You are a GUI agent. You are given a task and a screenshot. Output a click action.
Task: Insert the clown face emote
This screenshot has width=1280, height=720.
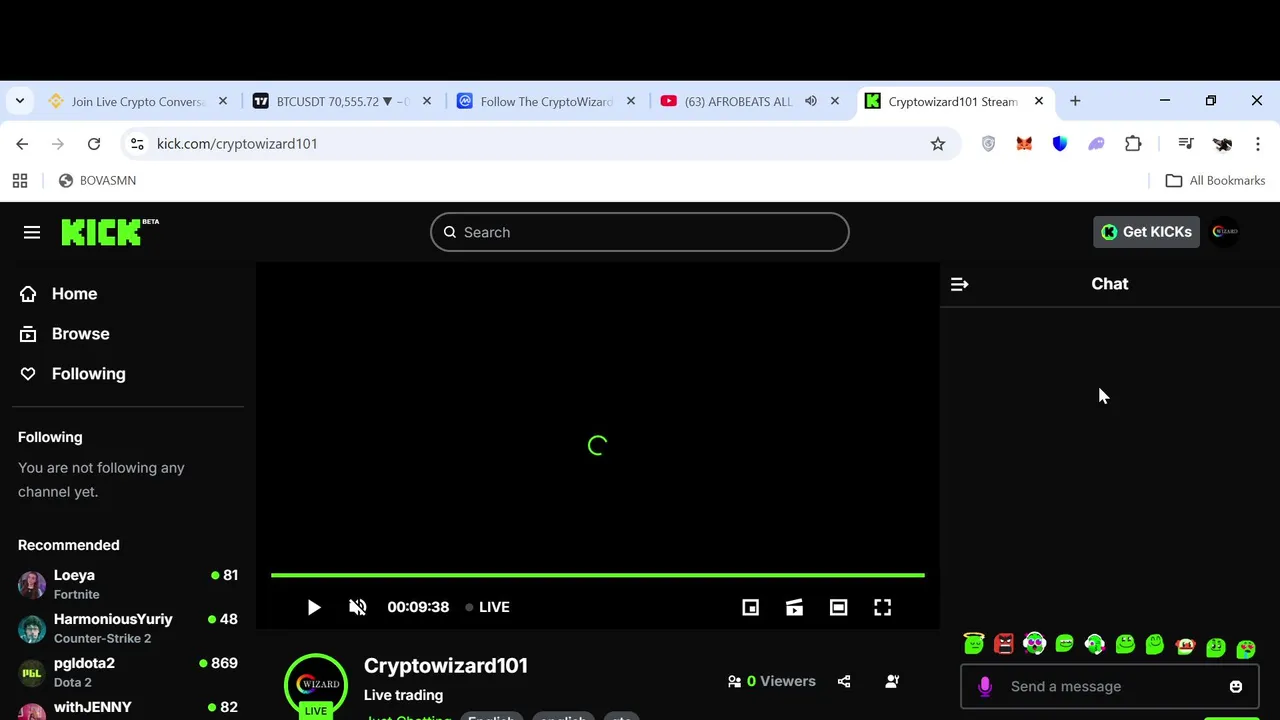(1185, 645)
